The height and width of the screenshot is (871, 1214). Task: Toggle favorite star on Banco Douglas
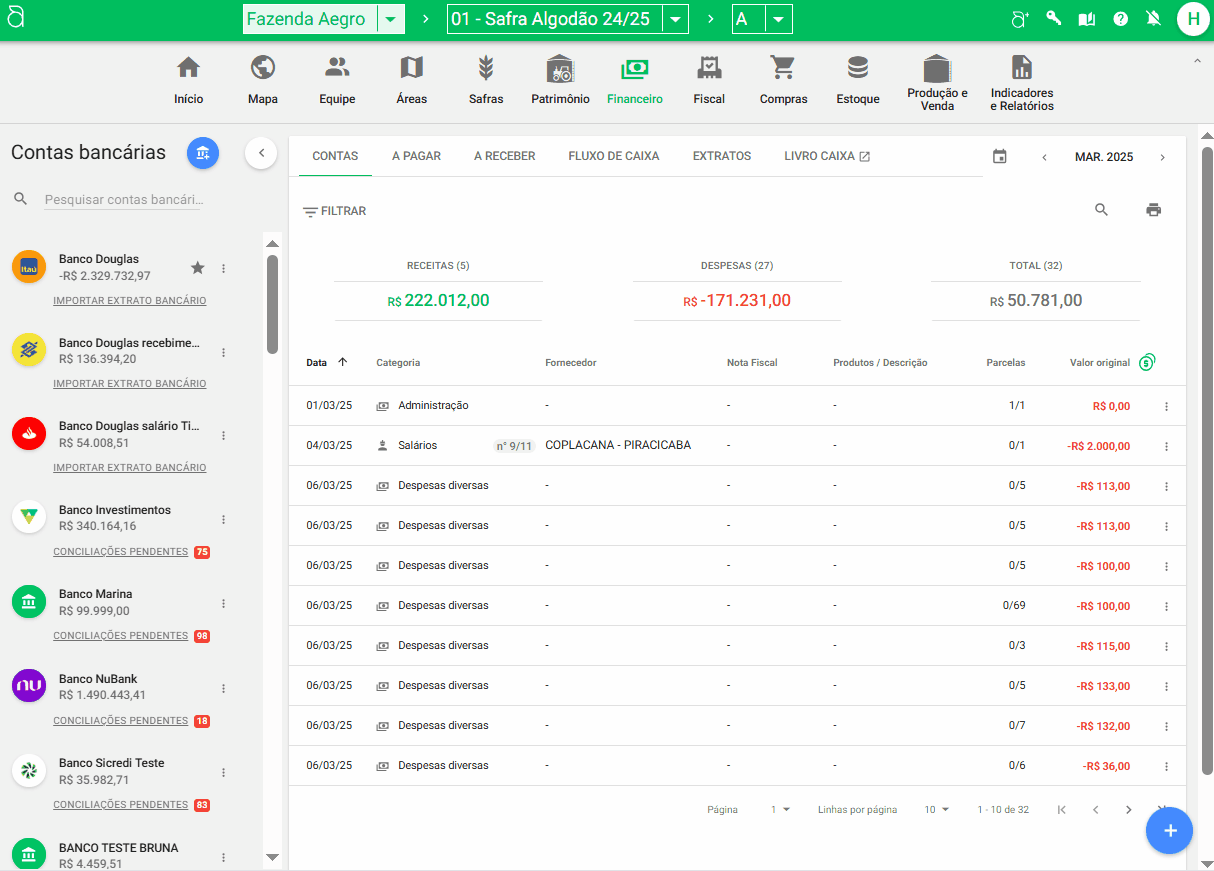(198, 267)
